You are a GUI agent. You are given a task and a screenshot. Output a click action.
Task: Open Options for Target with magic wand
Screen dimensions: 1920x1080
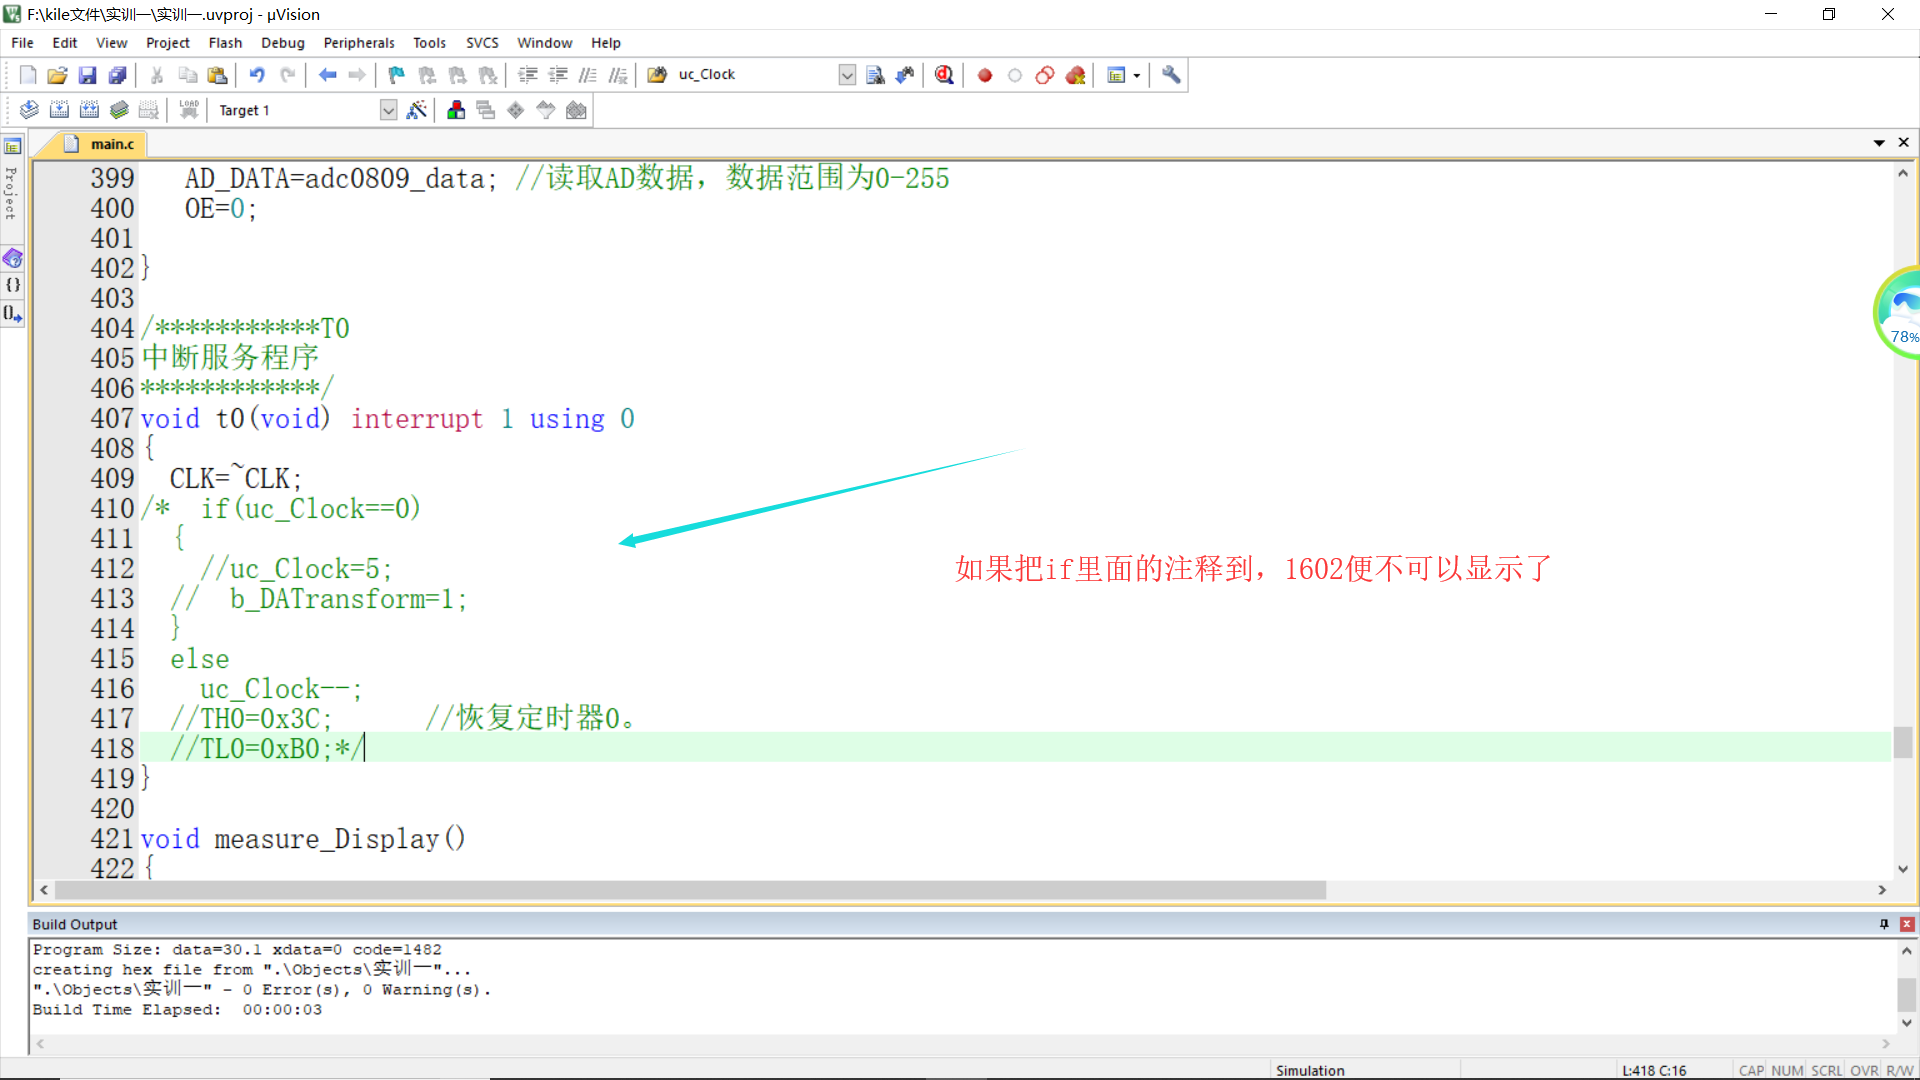point(417,110)
